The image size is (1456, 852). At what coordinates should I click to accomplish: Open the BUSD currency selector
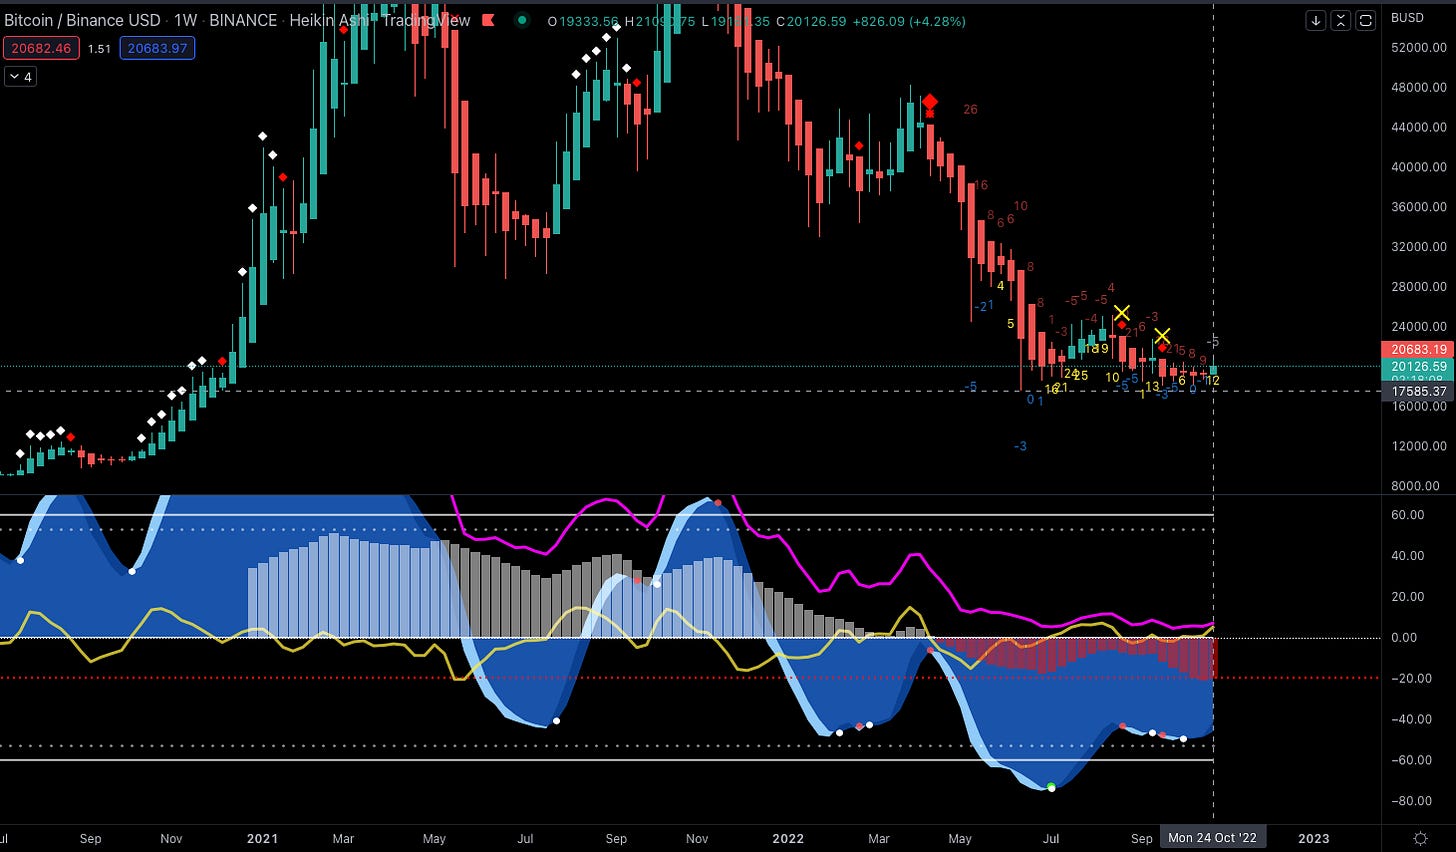coord(1407,17)
